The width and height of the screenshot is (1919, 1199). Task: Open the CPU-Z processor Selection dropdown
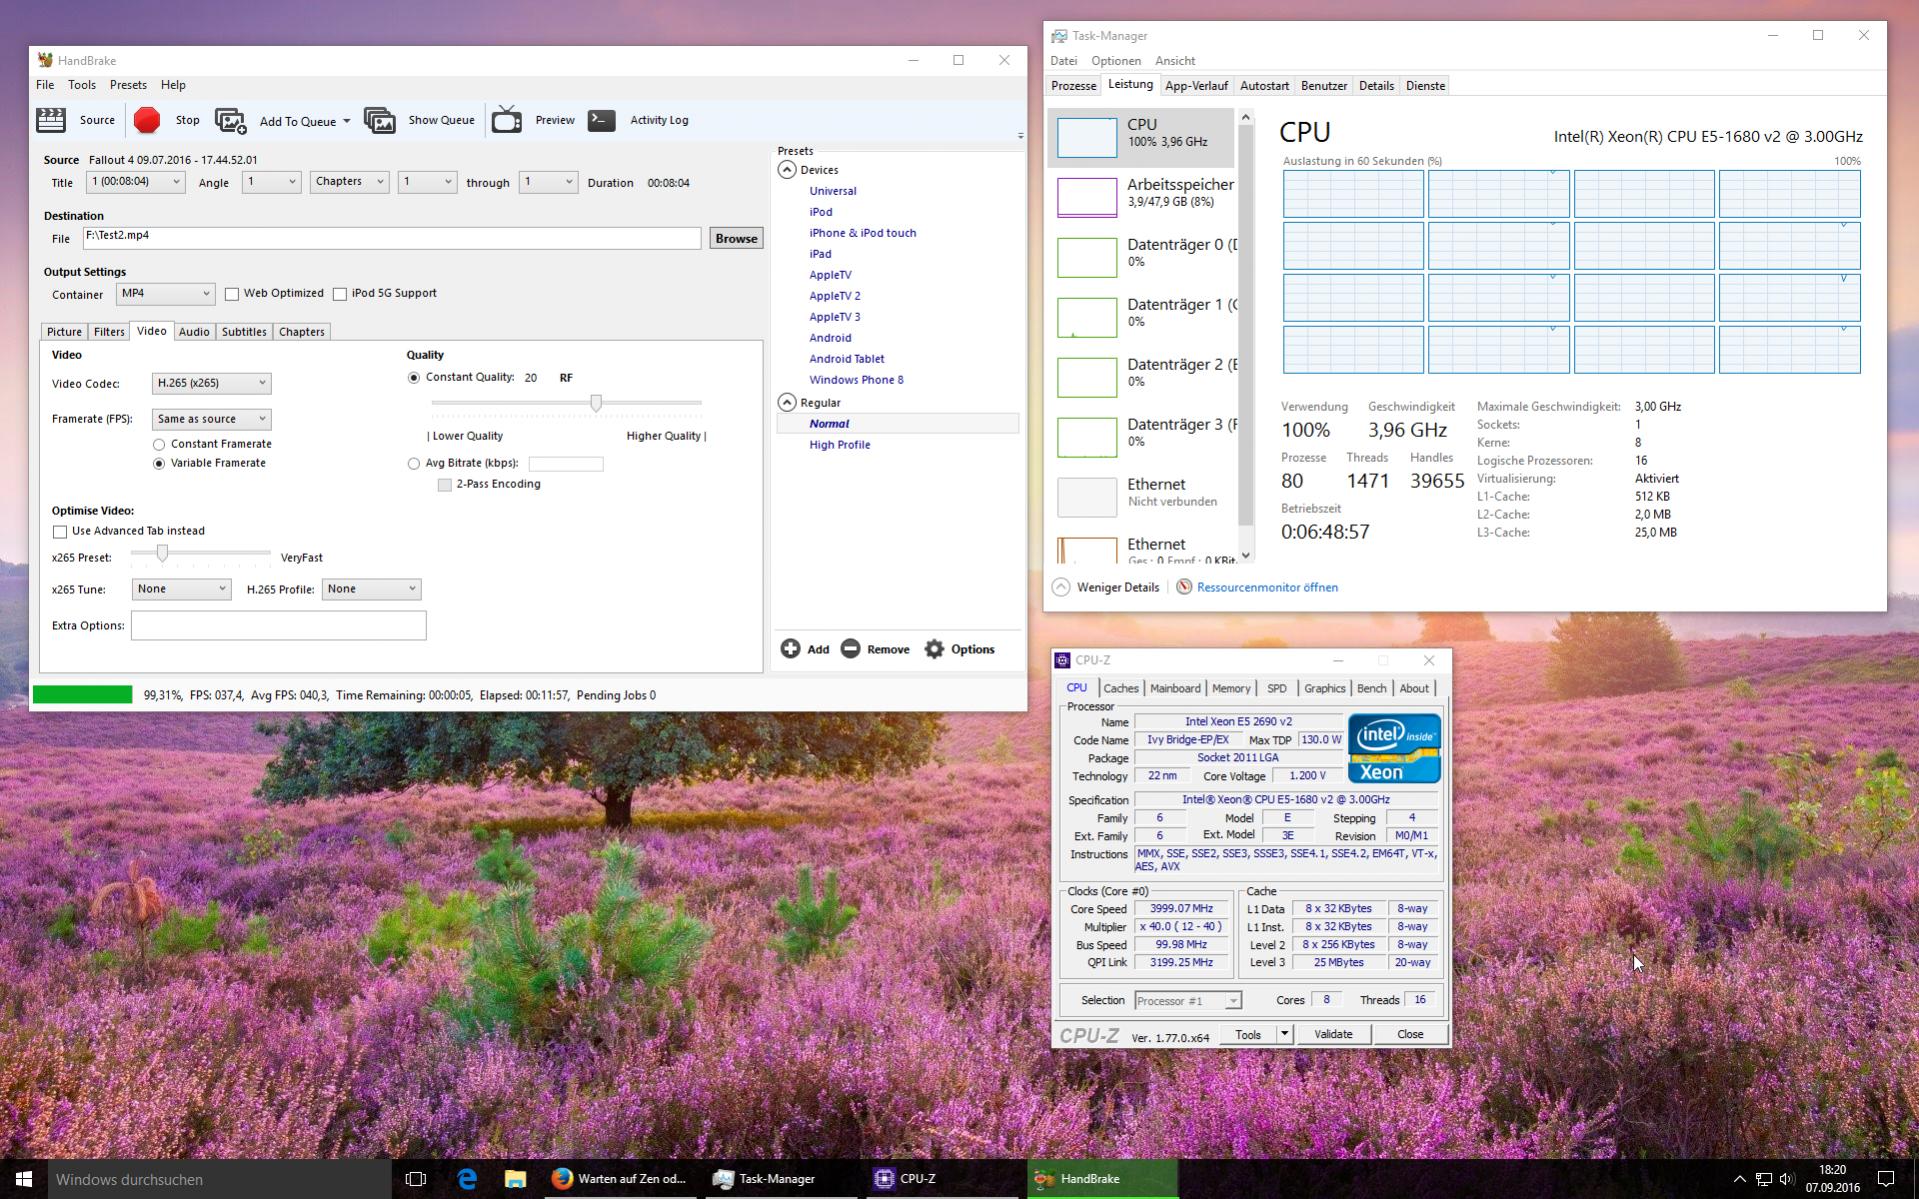click(x=1188, y=1001)
